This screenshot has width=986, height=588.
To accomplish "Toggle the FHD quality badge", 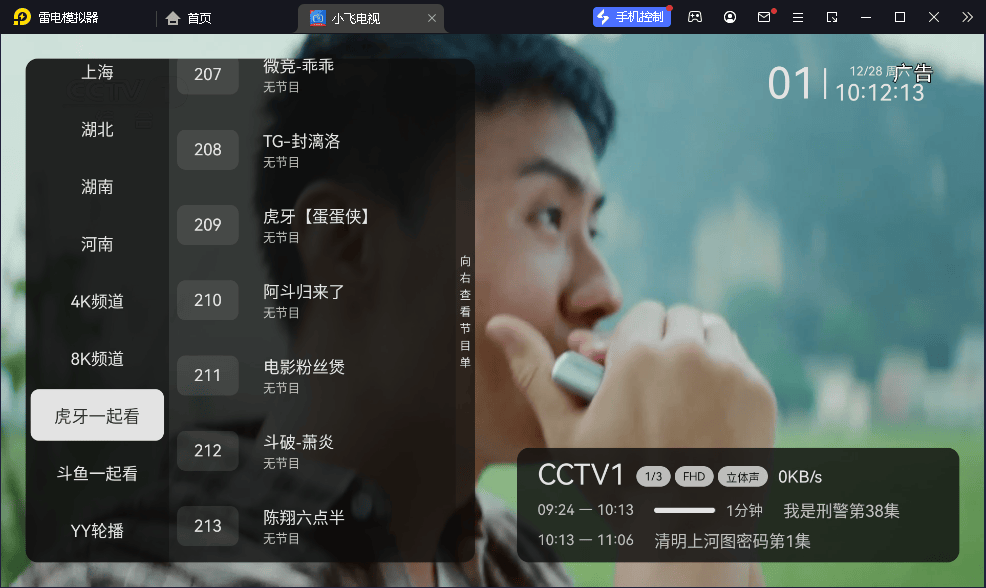I will [694, 476].
